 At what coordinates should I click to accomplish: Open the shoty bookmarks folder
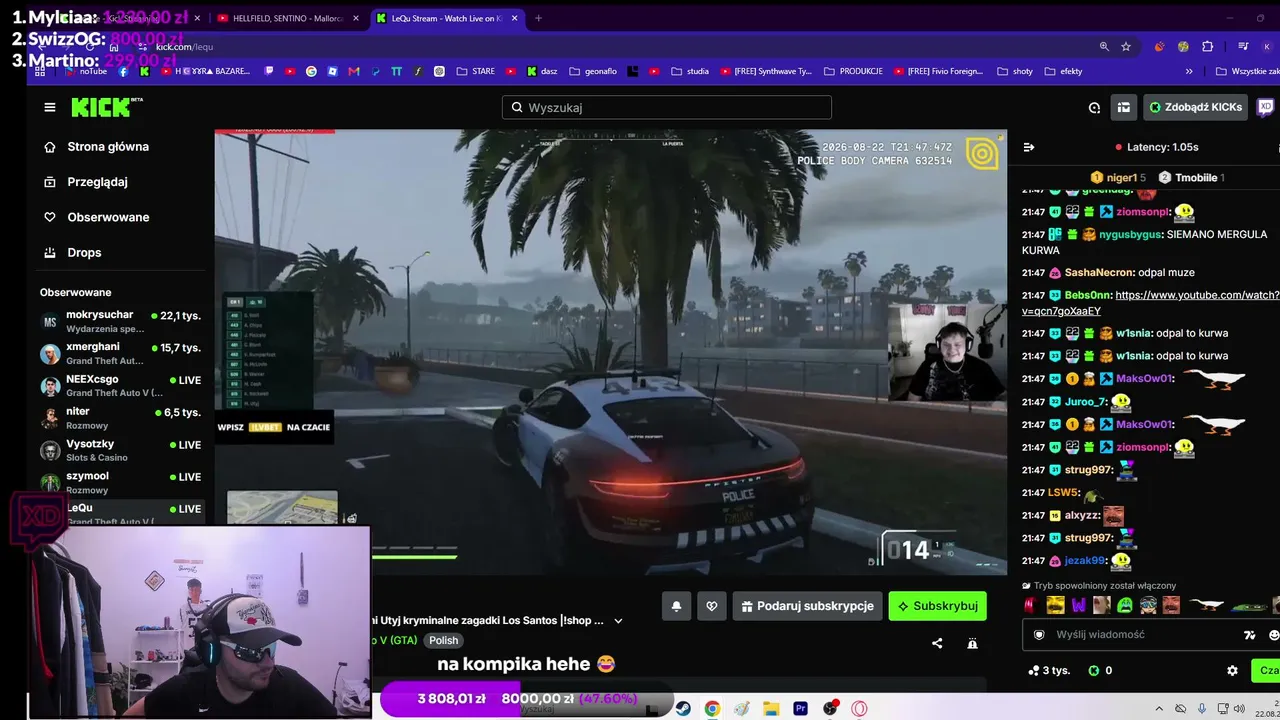pos(1015,72)
